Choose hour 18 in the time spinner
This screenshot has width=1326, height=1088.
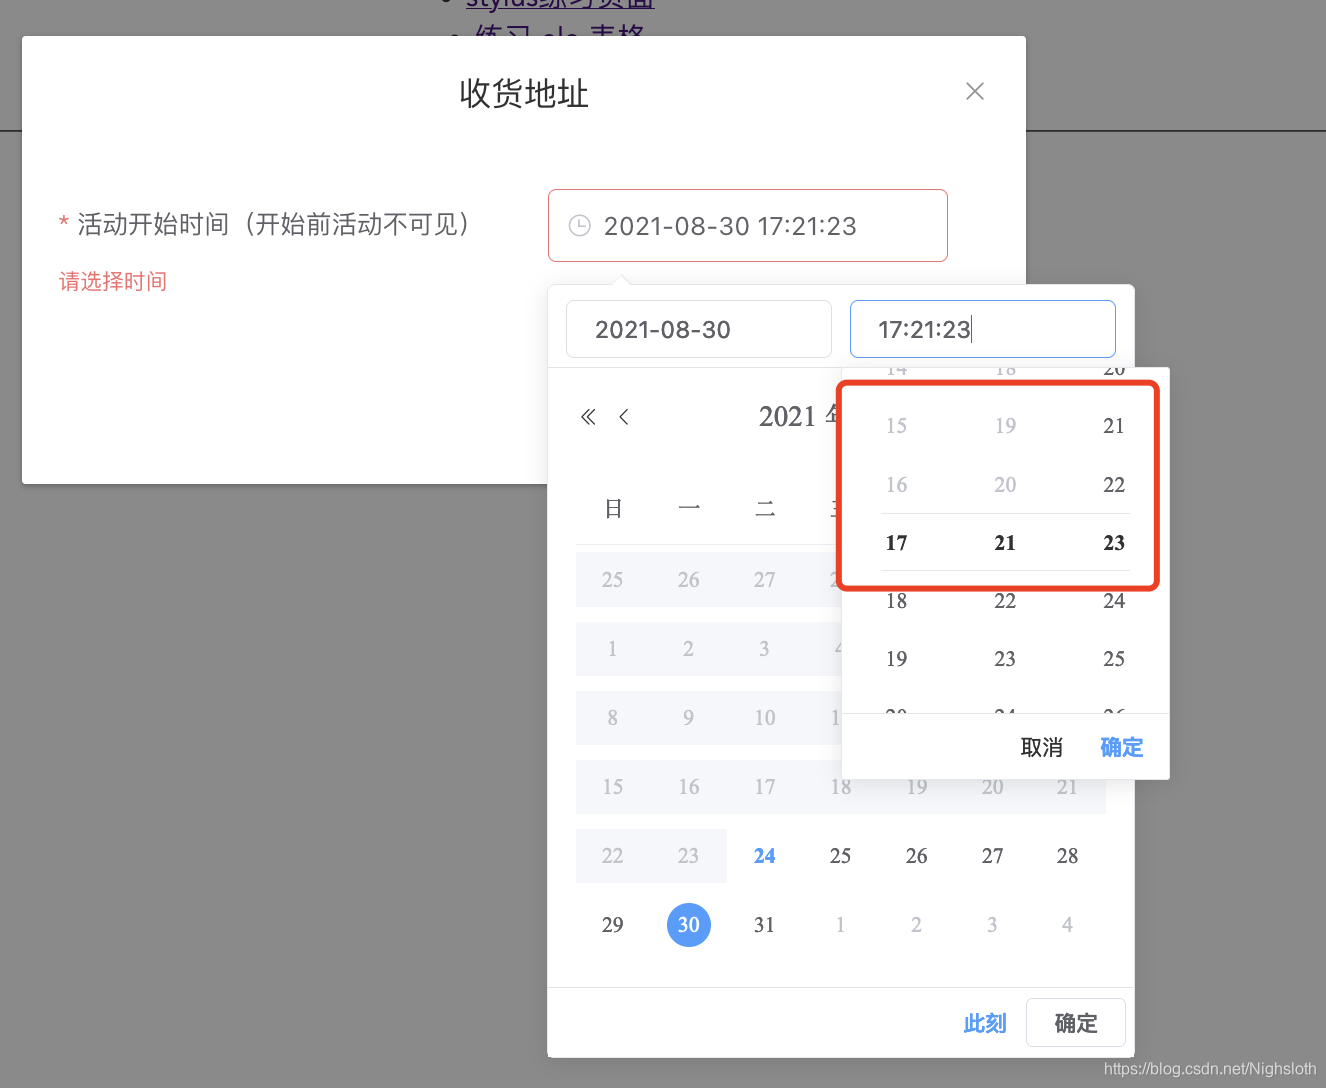(896, 601)
